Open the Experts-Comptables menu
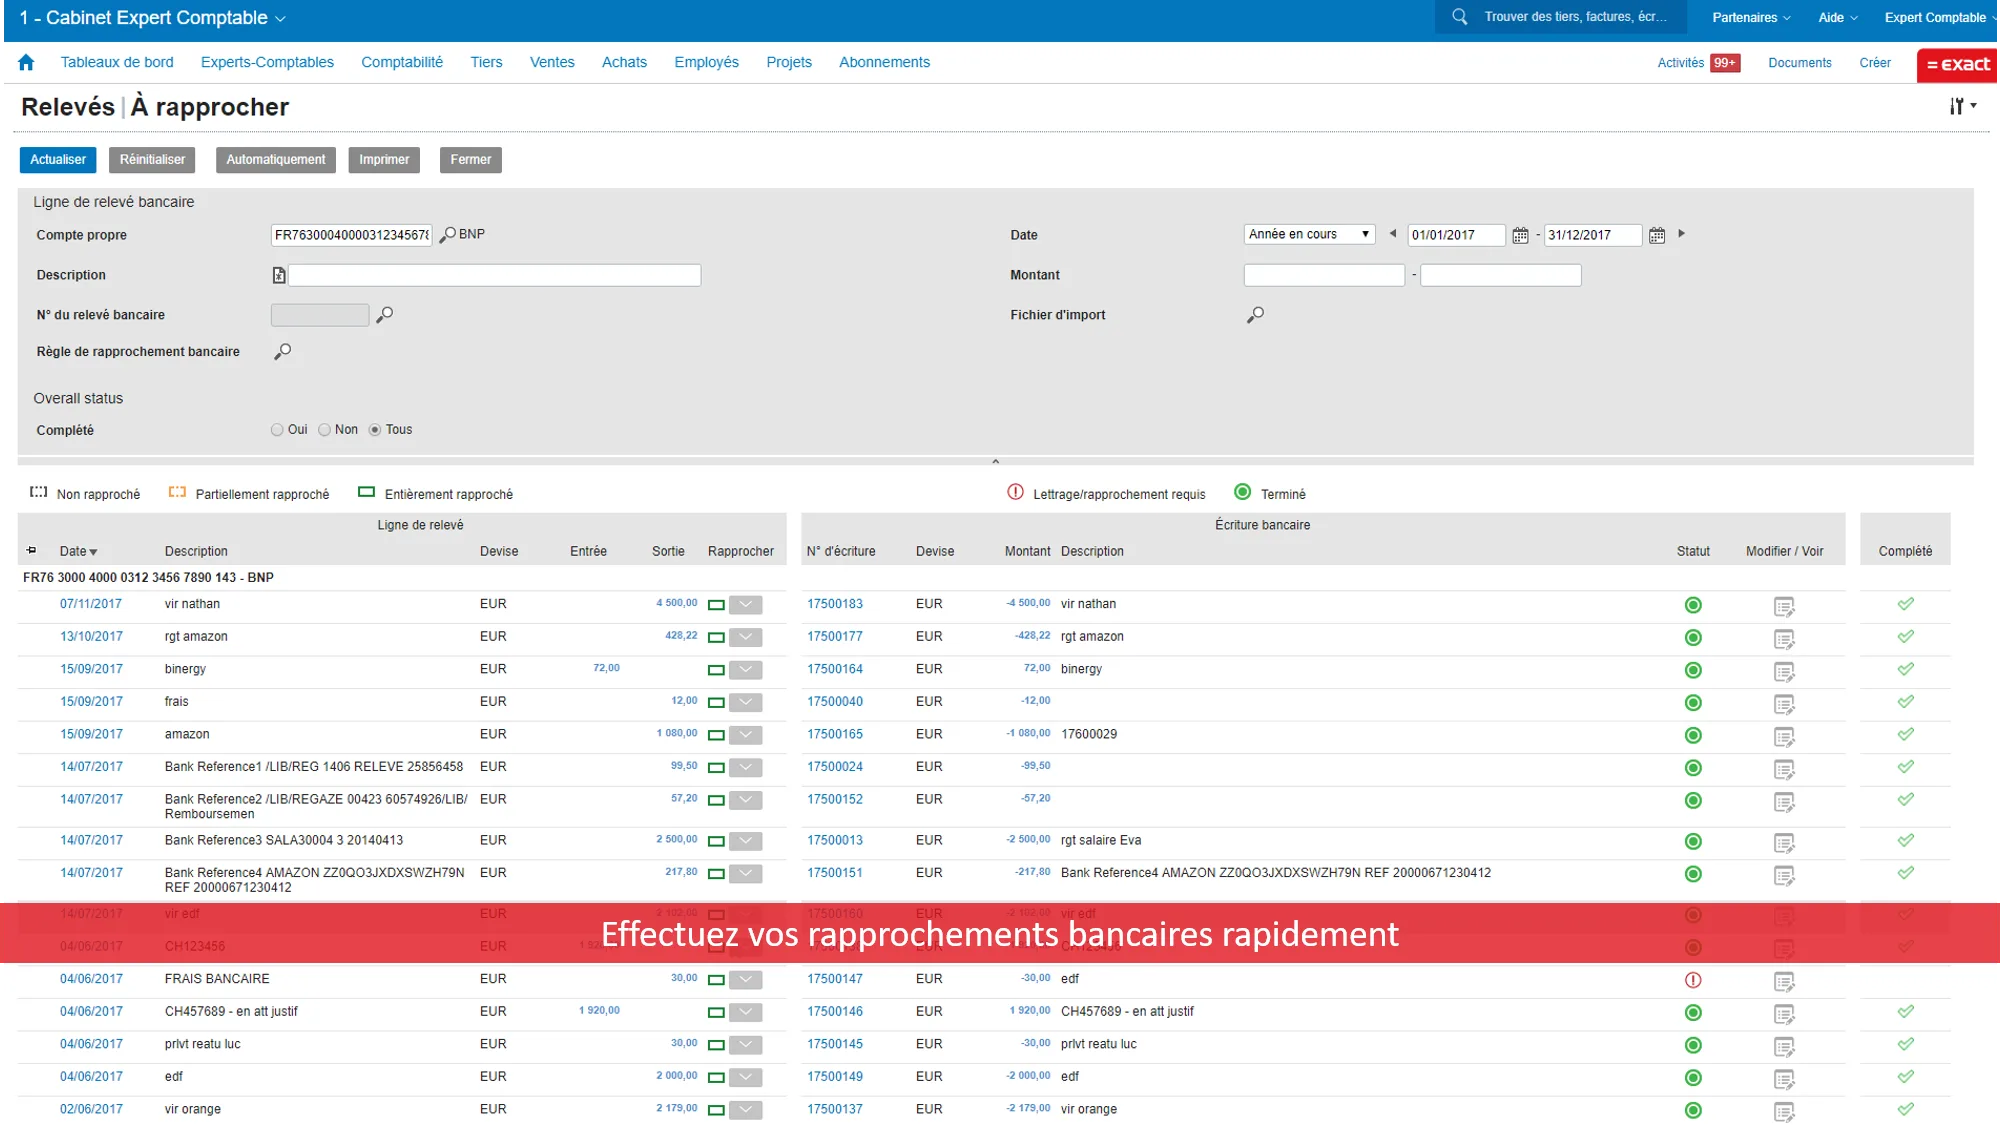The height and width of the screenshot is (1125, 2000). coord(267,62)
